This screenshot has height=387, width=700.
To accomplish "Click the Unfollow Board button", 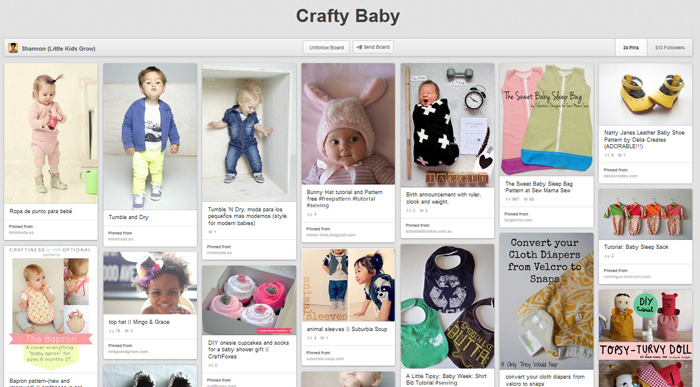I will (x=326, y=47).
